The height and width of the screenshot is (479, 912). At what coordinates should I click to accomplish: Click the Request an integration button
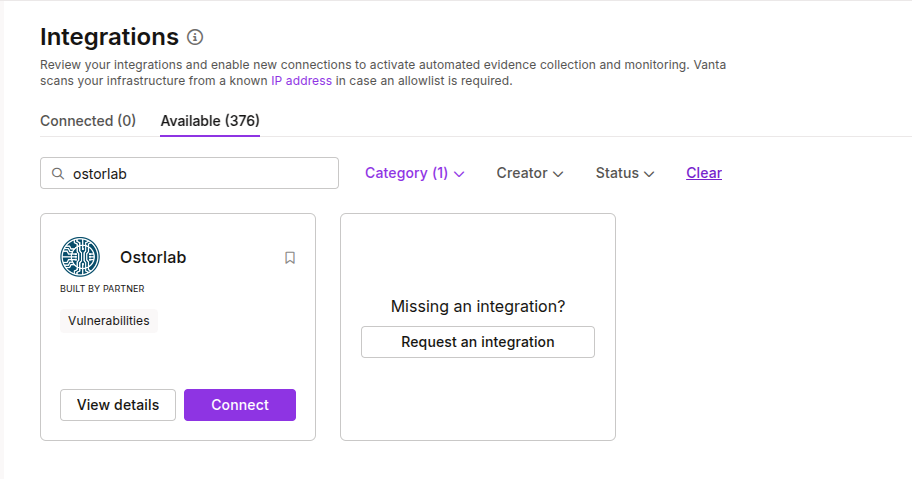(477, 342)
